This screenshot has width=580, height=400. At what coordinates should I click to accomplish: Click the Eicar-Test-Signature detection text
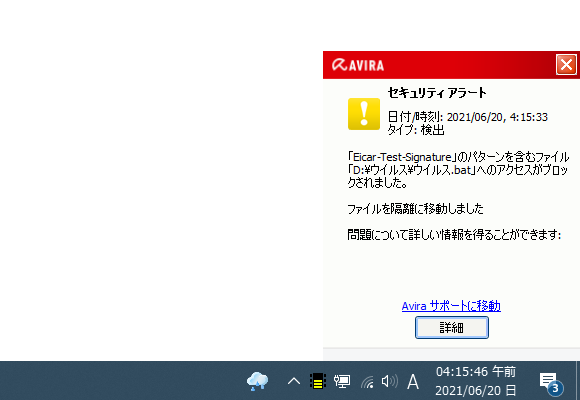(402, 157)
